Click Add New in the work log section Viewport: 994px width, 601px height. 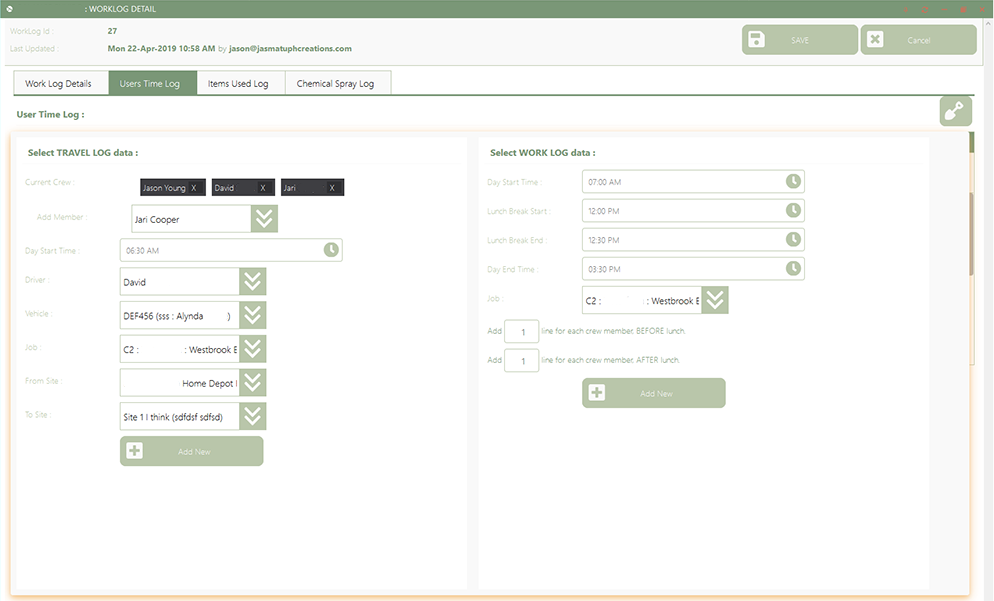(654, 393)
